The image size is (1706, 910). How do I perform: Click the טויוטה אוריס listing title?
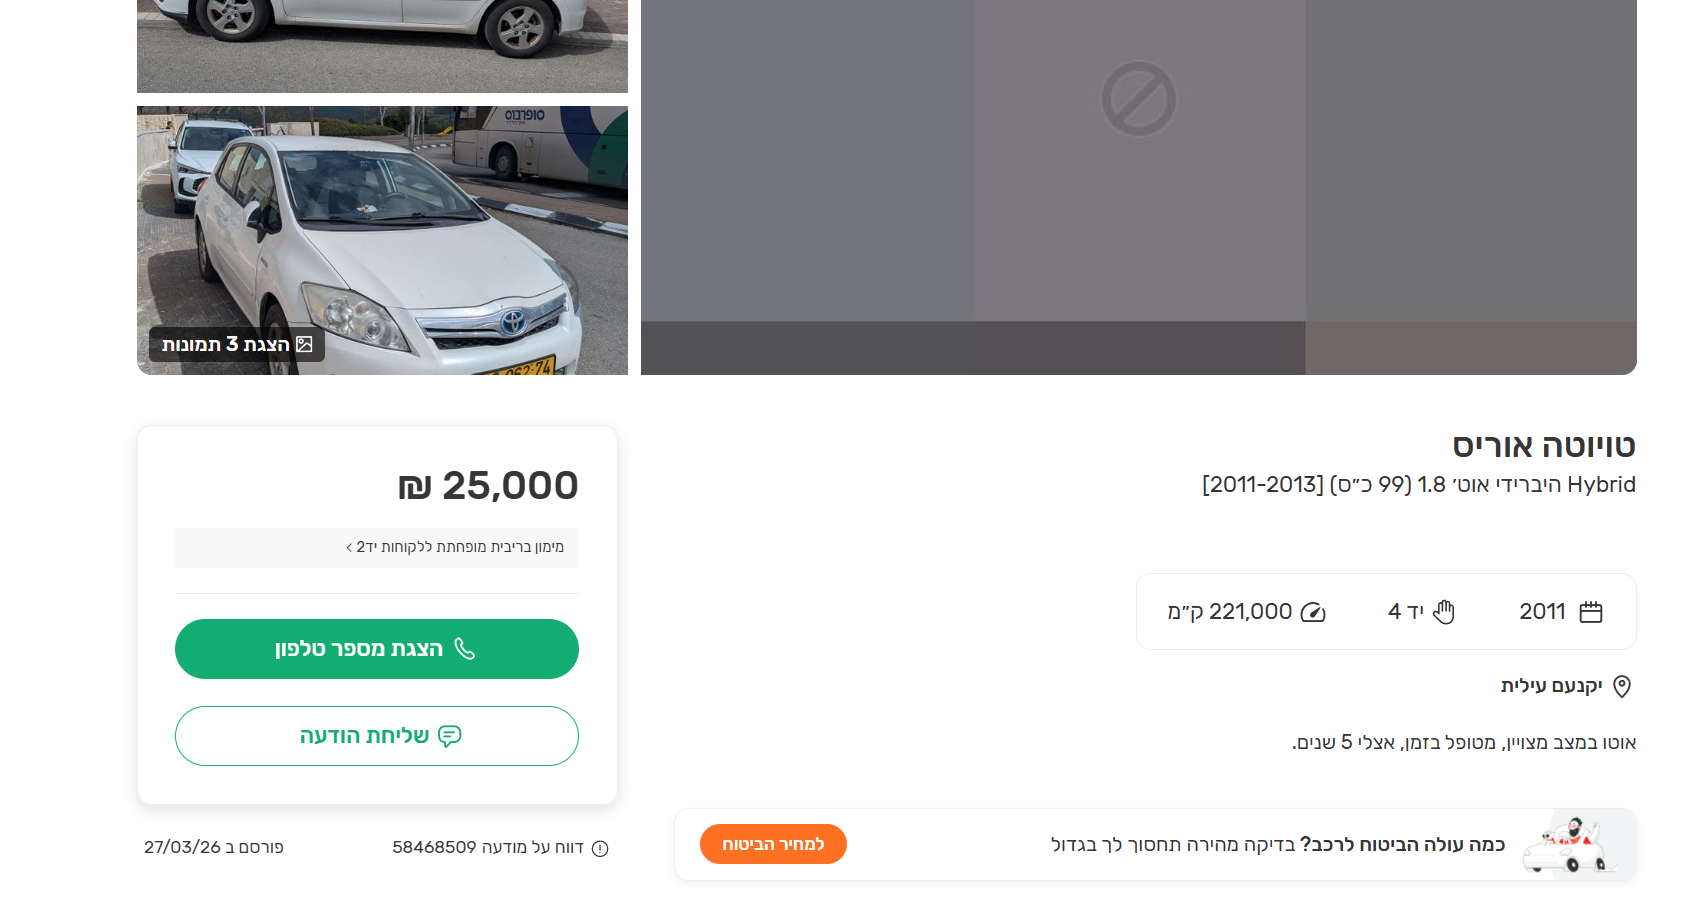point(1543,446)
